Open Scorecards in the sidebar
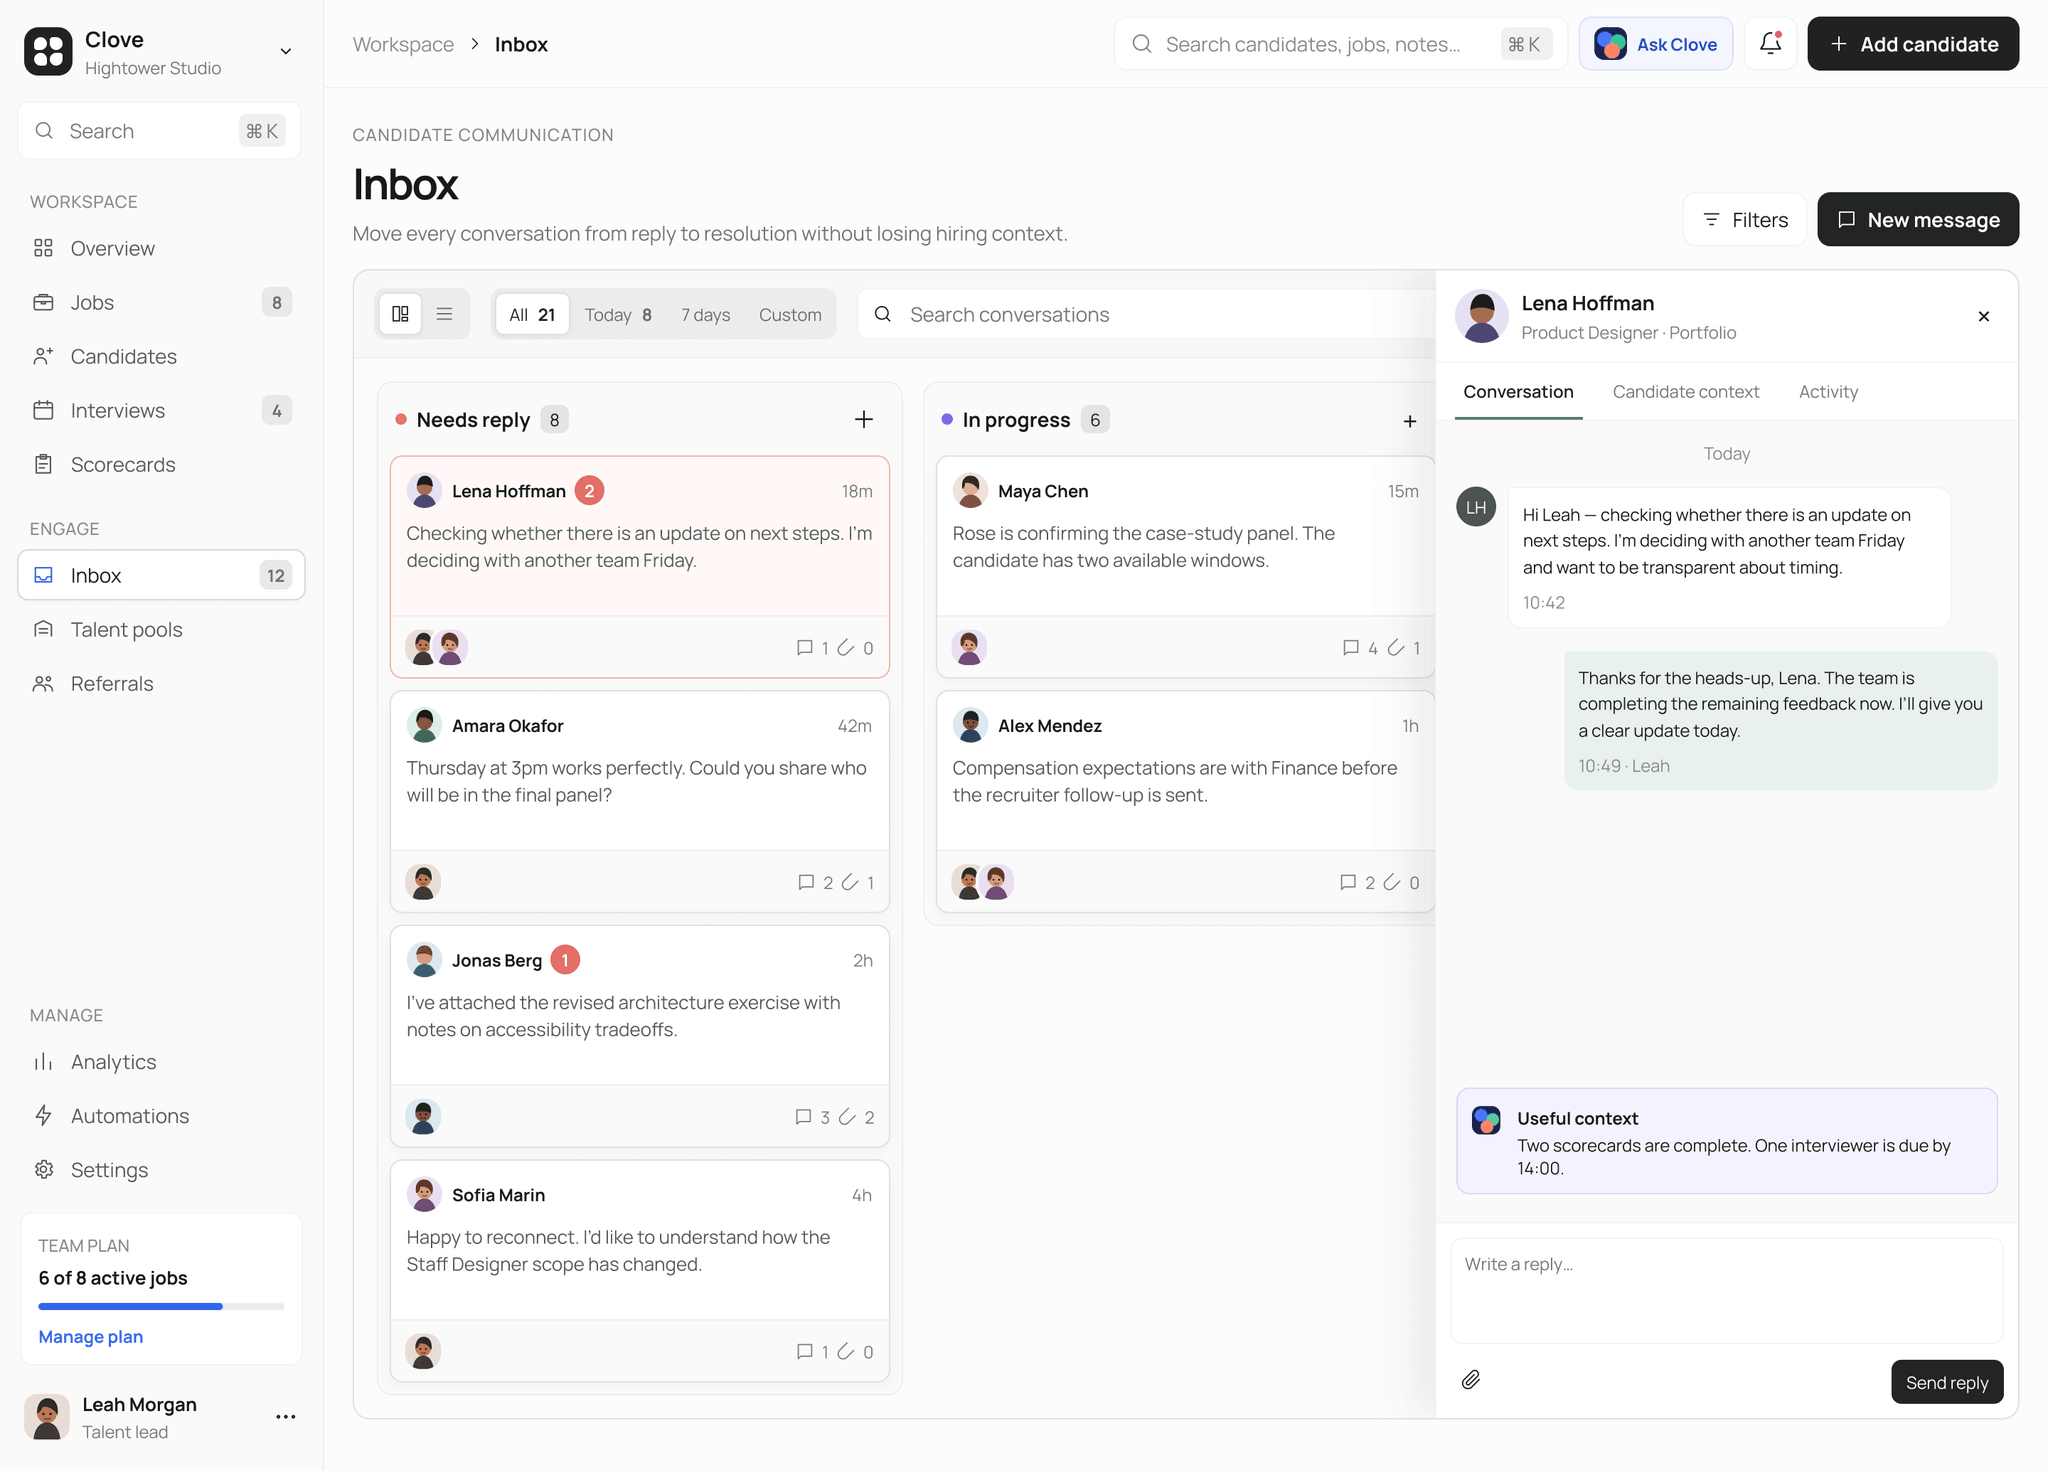 [161, 464]
